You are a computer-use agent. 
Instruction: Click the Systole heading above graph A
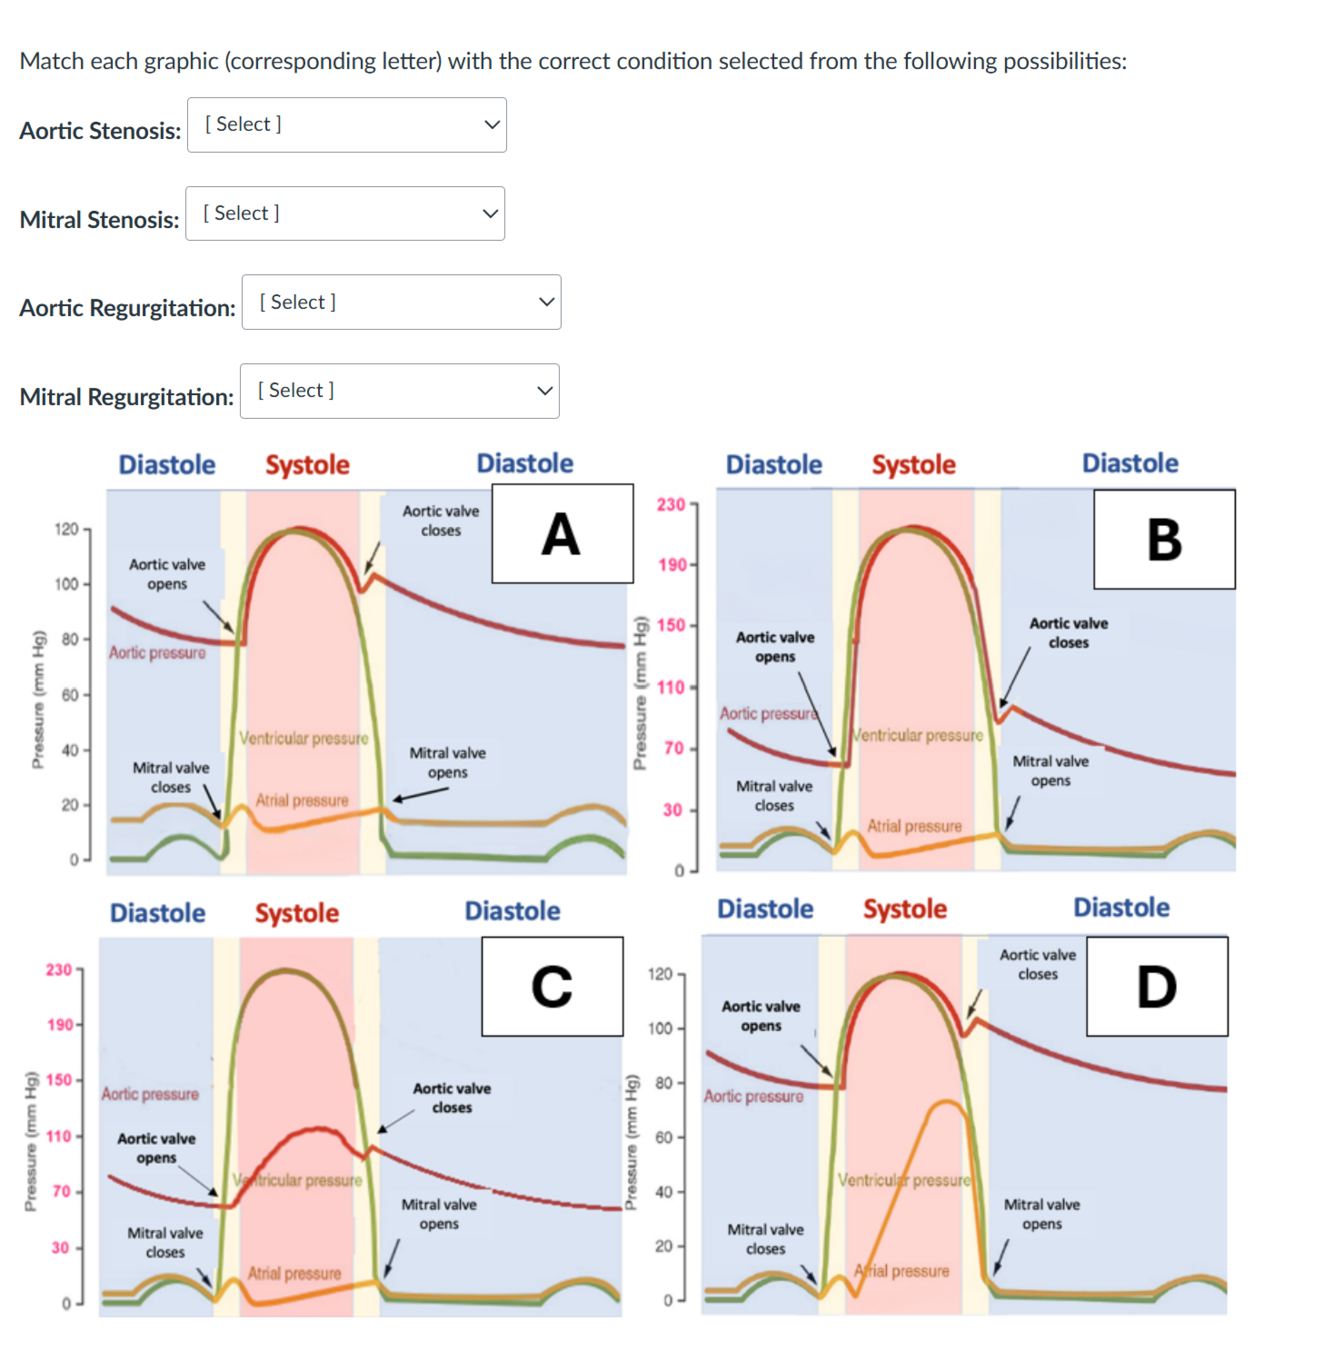coord(307,465)
